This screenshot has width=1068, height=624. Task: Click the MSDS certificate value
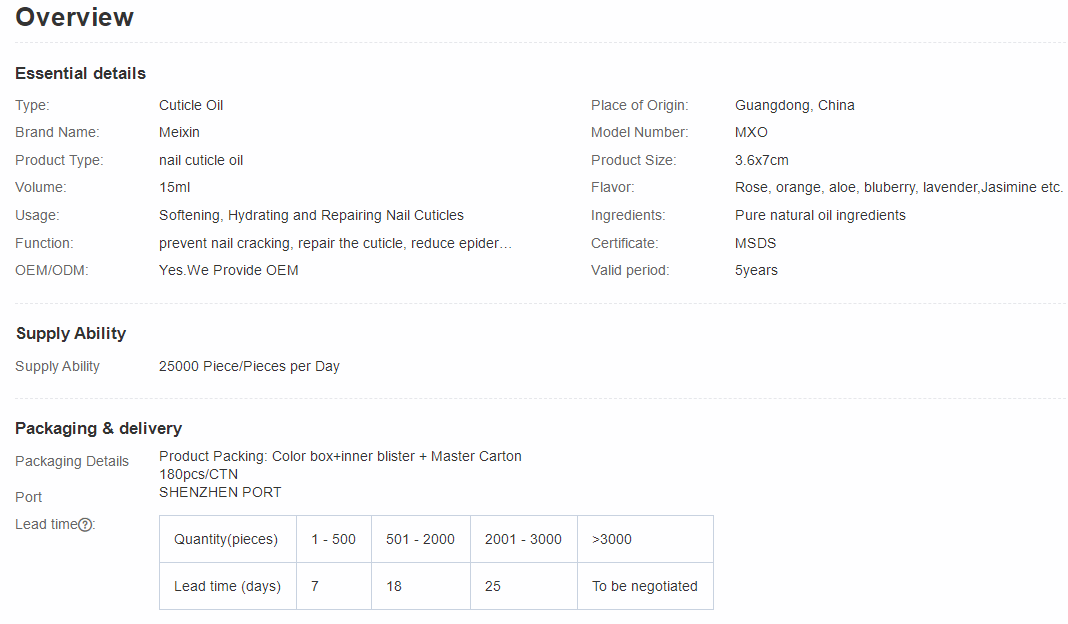tap(755, 243)
